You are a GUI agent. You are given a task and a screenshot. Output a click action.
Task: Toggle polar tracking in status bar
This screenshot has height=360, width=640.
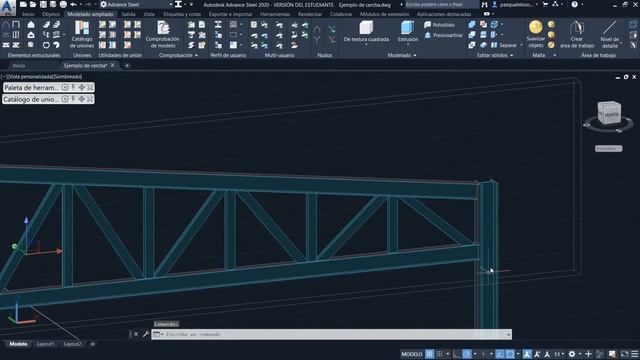pos(467,354)
